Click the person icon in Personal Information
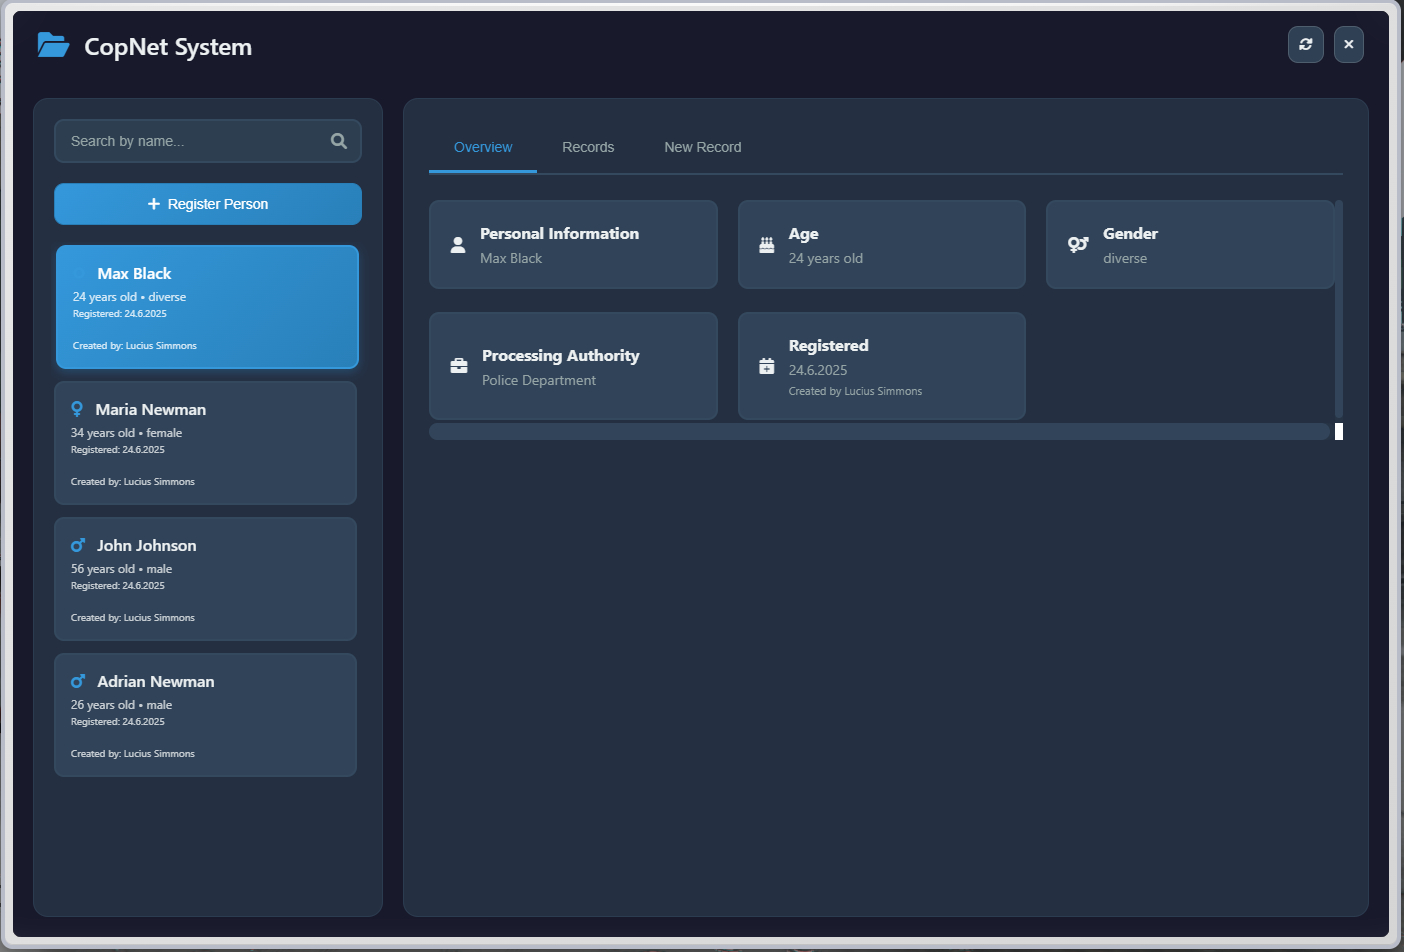Viewport: 1404px width, 952px height. tap(458, 245)
